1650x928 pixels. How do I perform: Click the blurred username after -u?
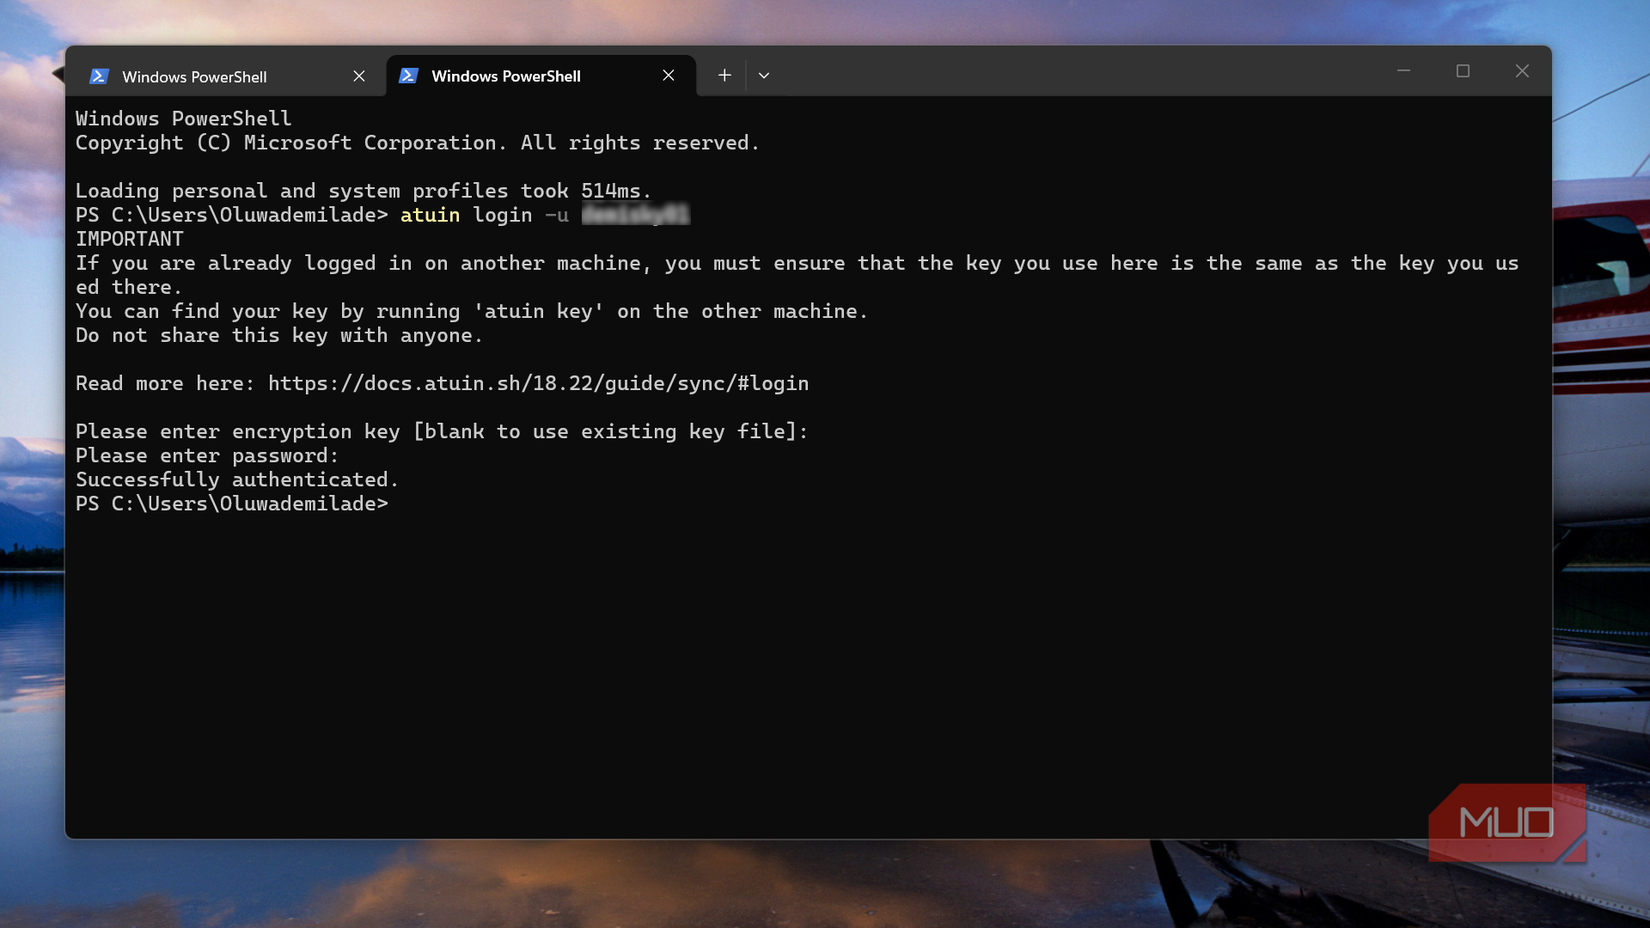click(635, 215)
